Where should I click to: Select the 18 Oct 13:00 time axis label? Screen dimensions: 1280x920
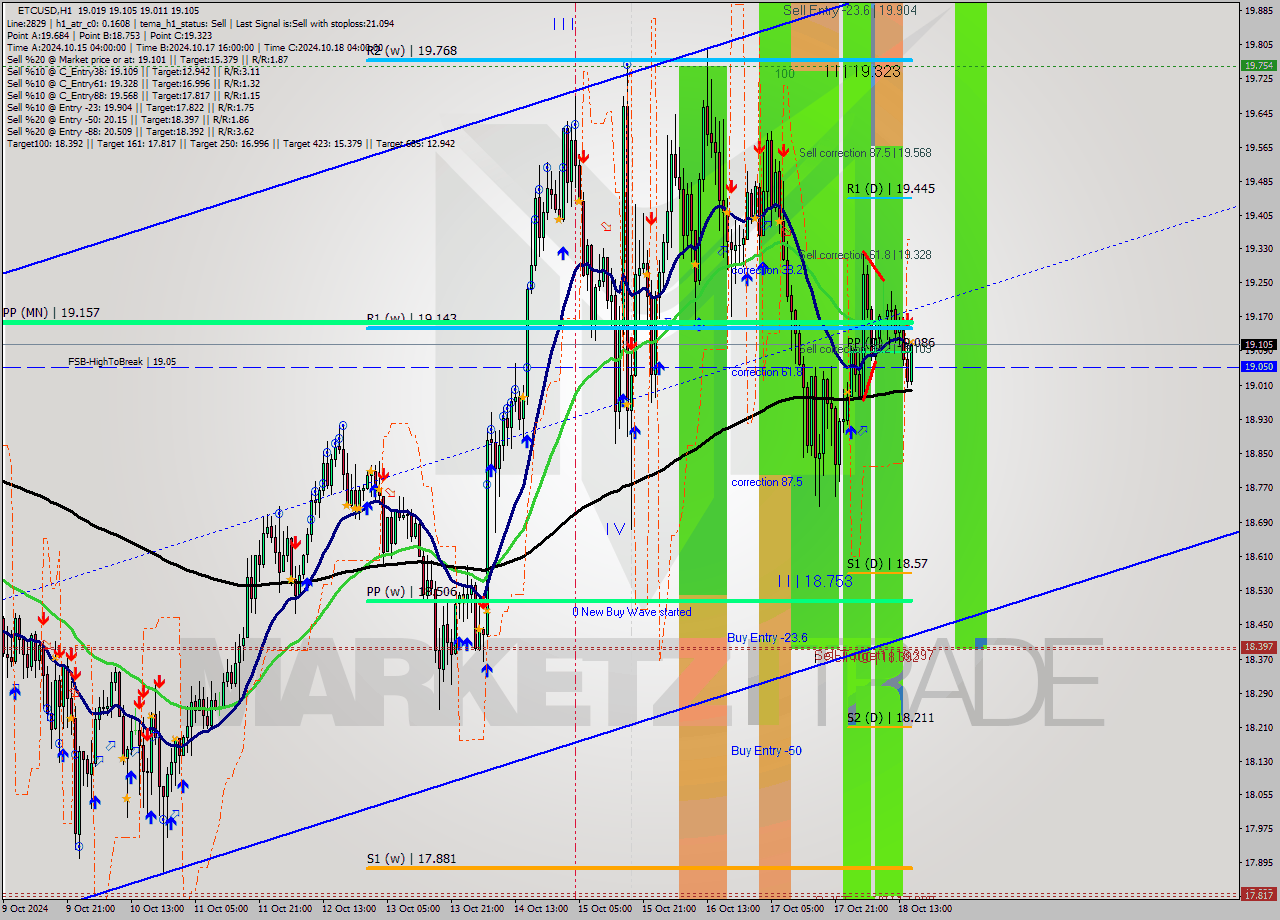(x=925, y=909)
